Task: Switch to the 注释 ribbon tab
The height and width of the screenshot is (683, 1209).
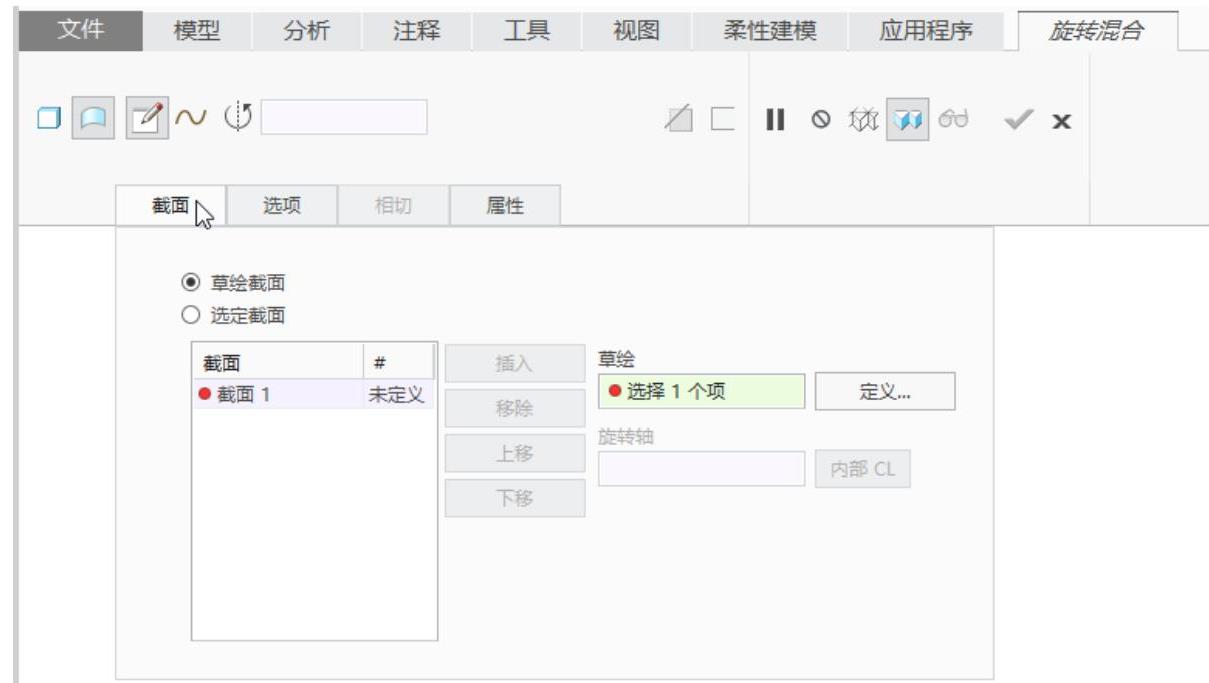Action: coord(416,31)
